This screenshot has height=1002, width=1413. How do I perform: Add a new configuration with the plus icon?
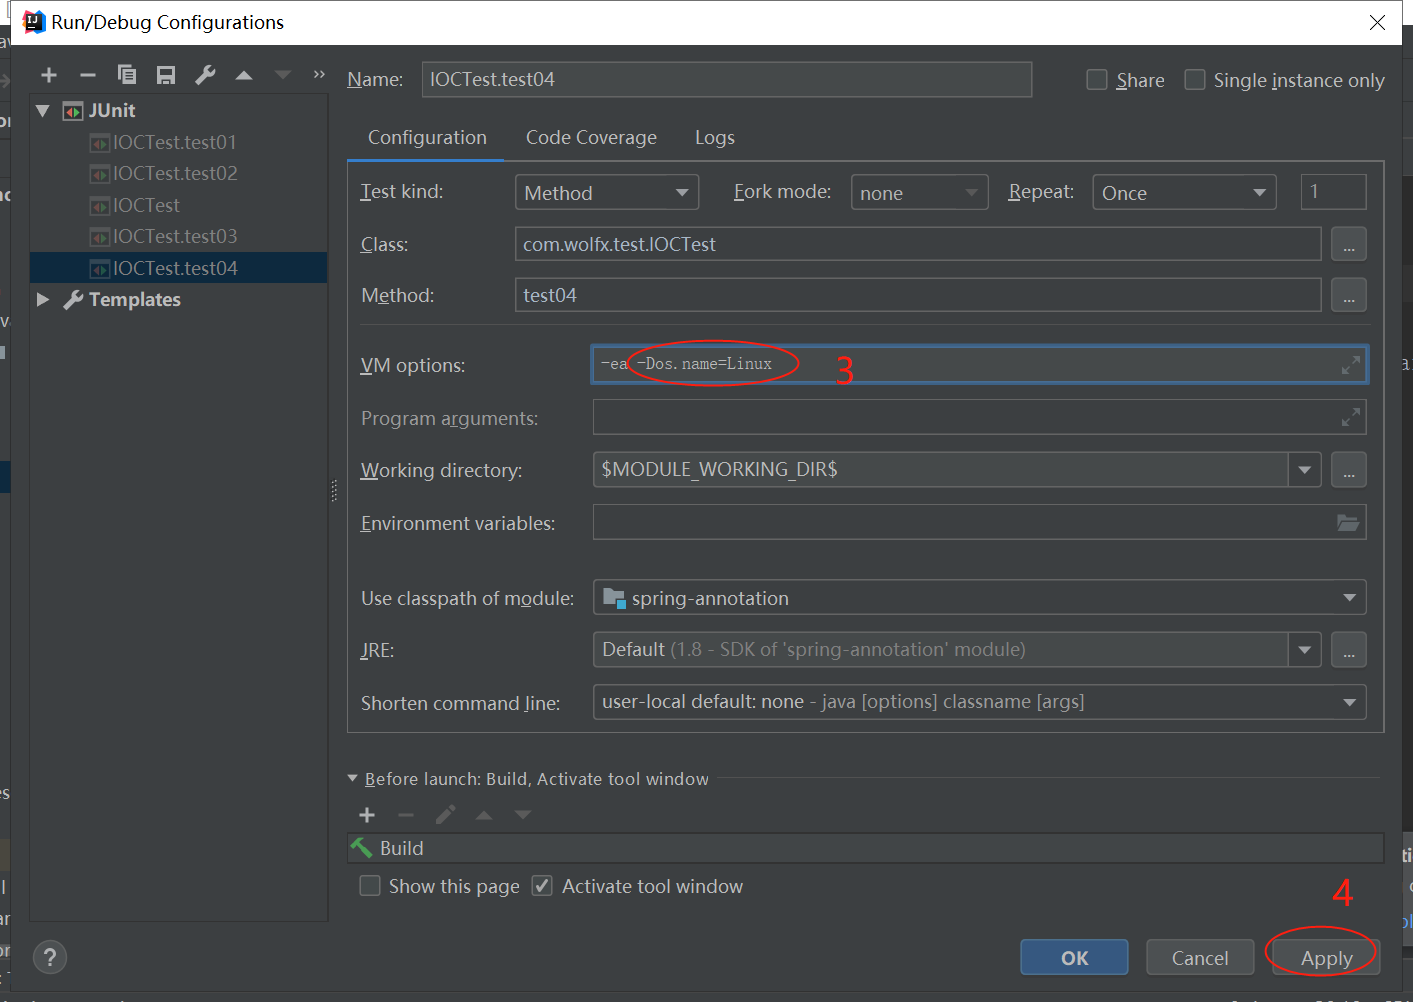[x=49, y=75]
